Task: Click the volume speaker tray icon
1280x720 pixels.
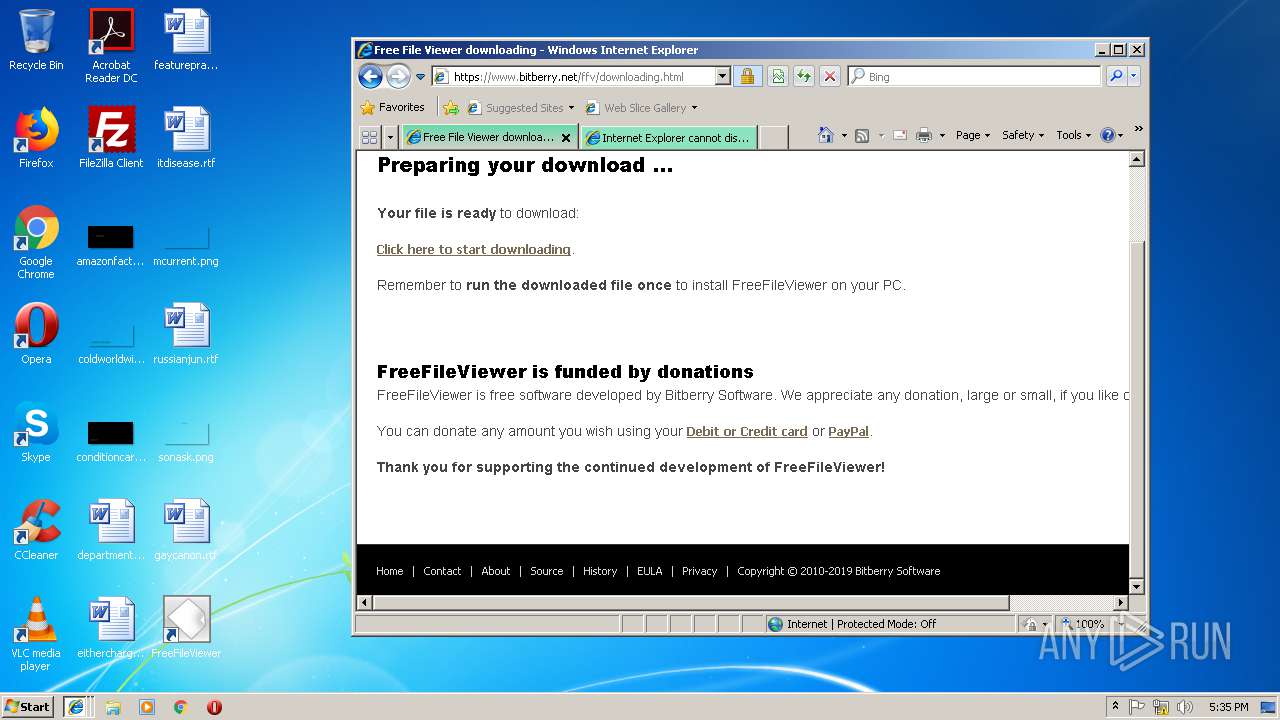Action: 1185,707
